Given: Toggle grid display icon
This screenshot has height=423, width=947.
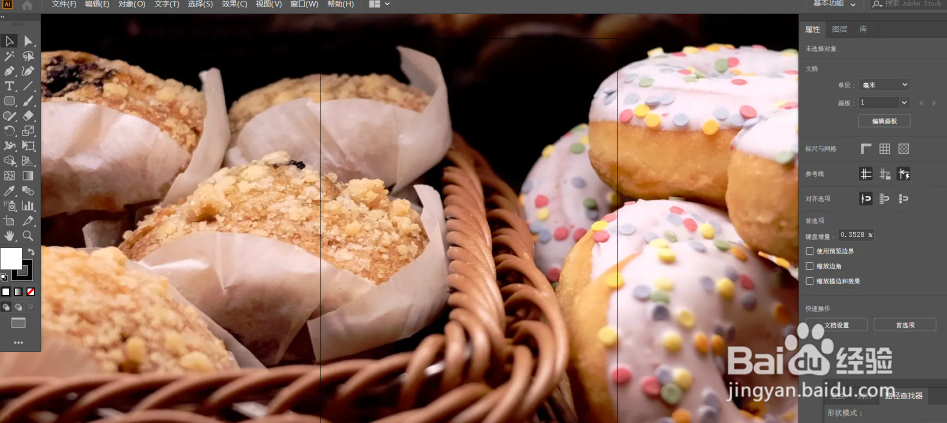Looking at the screenshot, I should pyautogui.click(x=884, y=149).
